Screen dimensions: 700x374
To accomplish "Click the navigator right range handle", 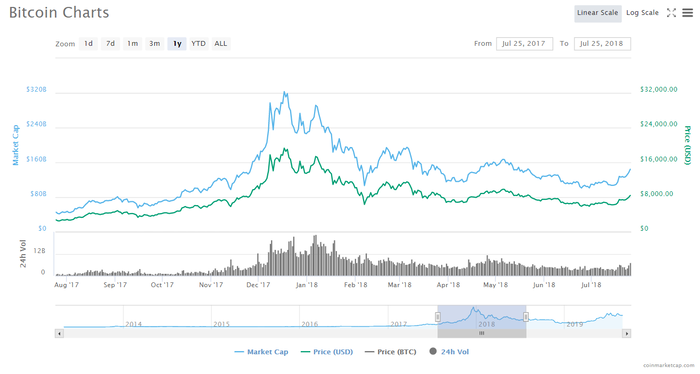I will [x=526, y=317].
